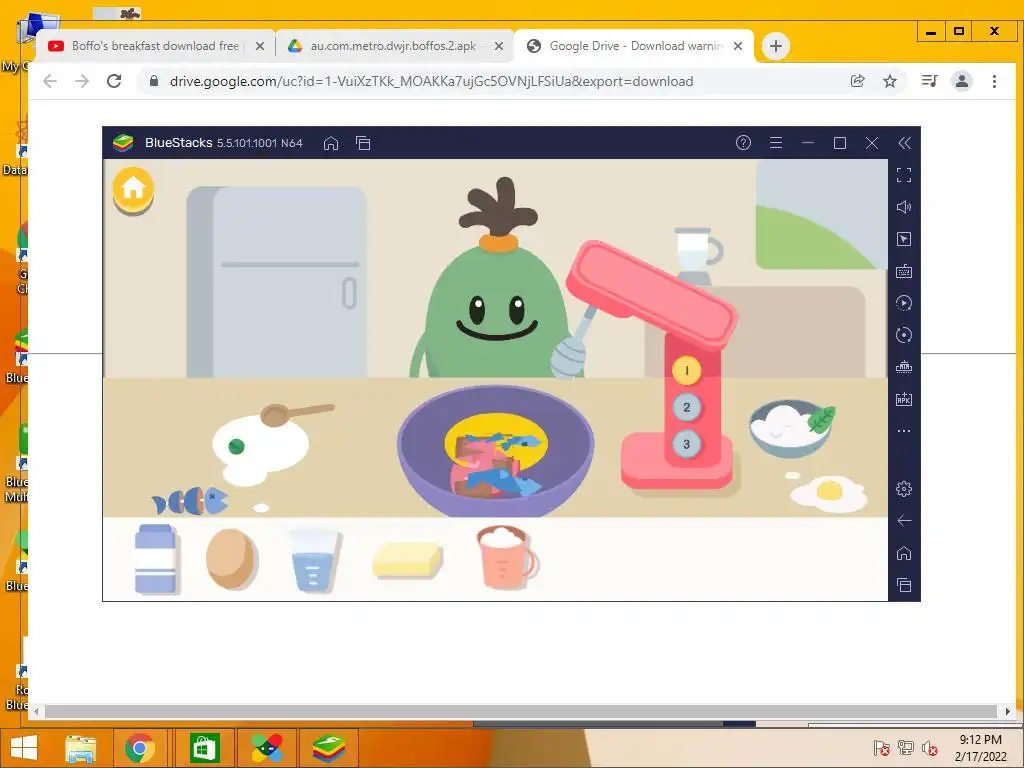
Task: Click BlueStacks recent apps icon in sidebar
Action: [x=904, y=585]
